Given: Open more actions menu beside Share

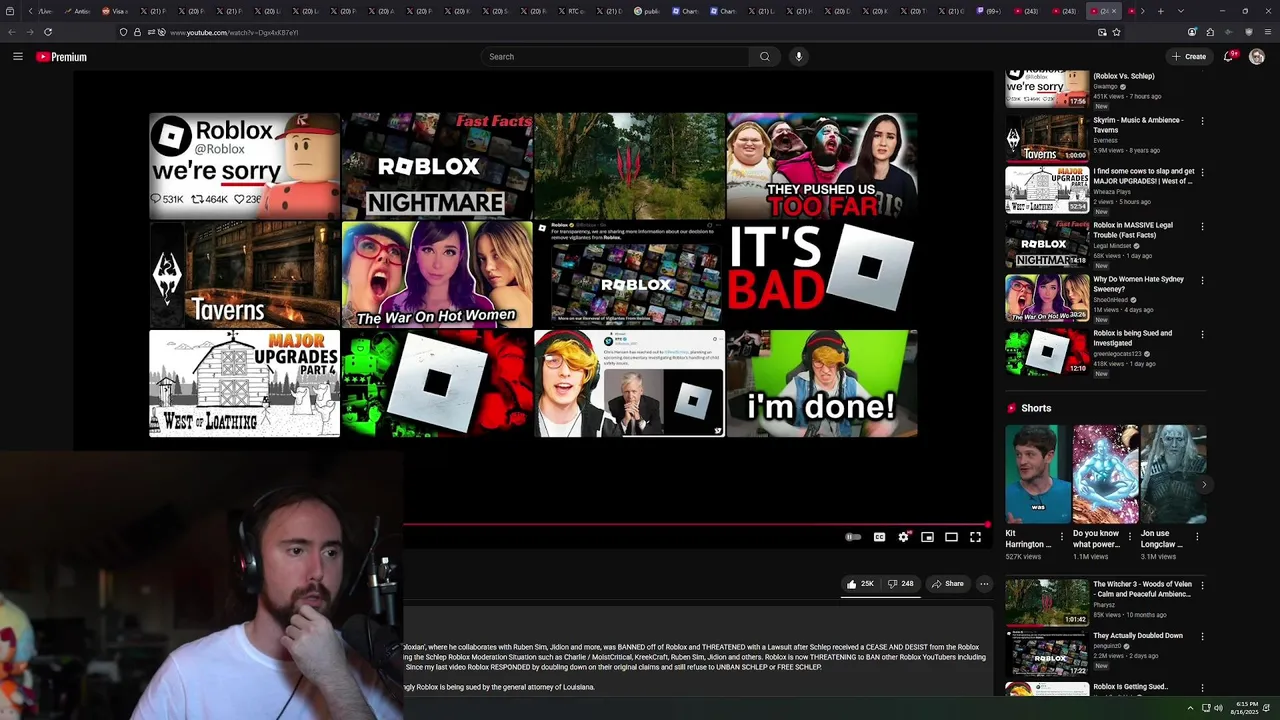Looking at the screenshot, I should pyautogui.click(x=984, y=584).
